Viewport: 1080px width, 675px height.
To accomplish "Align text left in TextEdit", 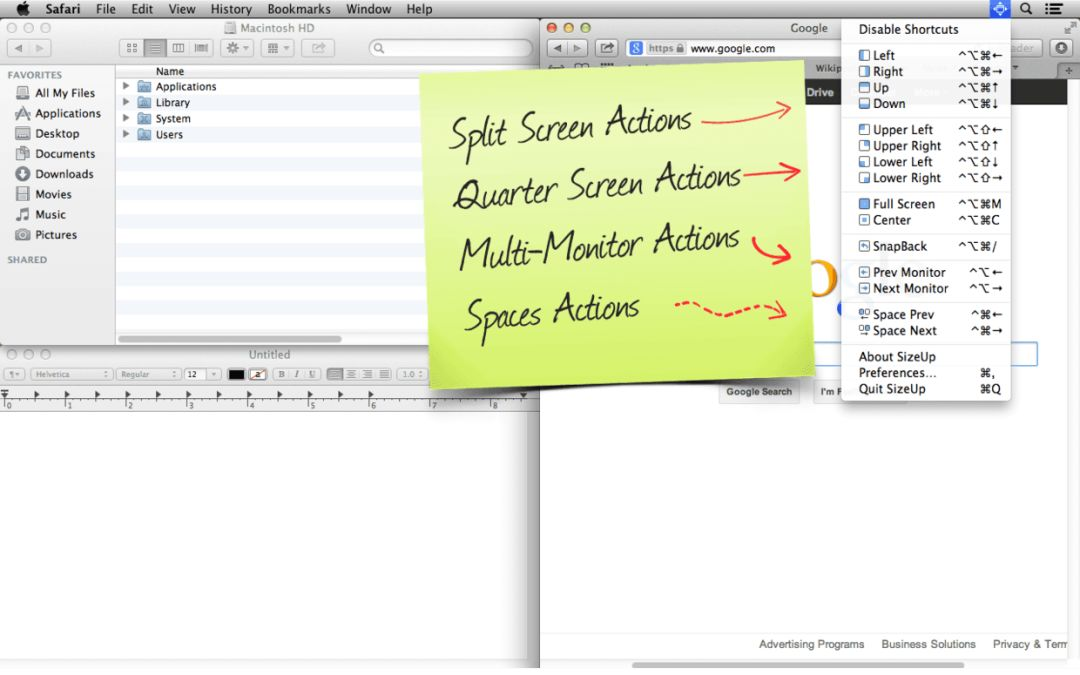I will (x=335, y=374).
